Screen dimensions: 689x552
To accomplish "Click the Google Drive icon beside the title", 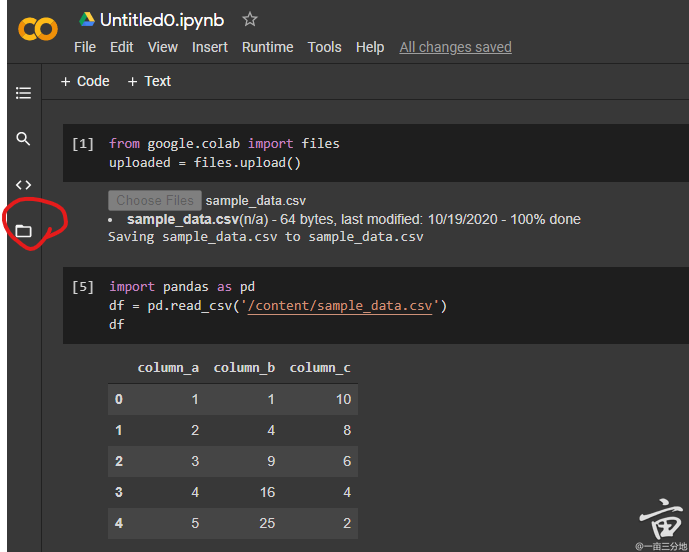I will tap(87, 20).
